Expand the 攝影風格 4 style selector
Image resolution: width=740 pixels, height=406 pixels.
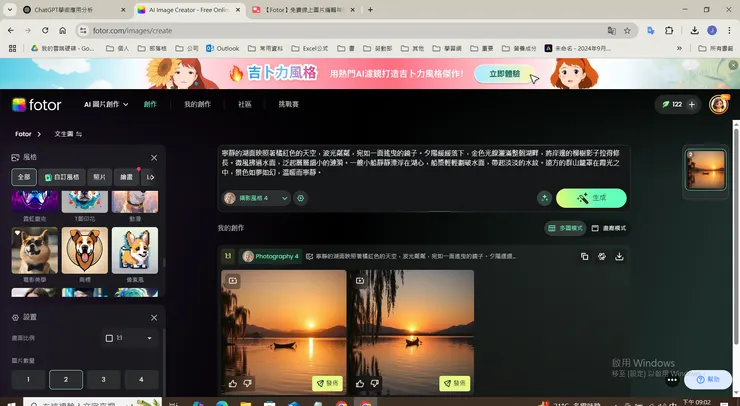256,198
